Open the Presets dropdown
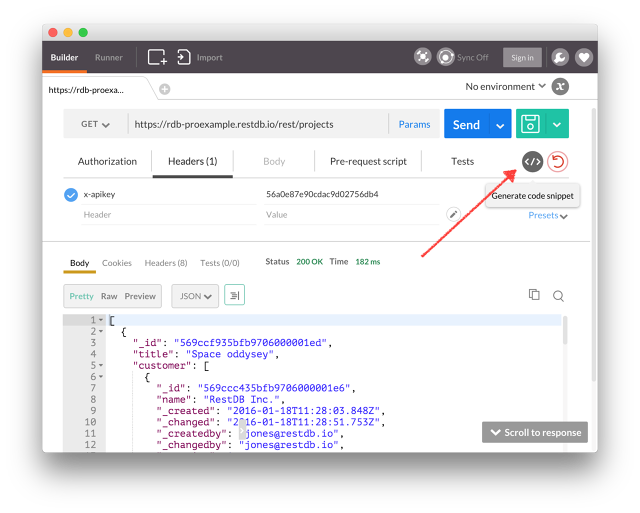 [547, 215]
